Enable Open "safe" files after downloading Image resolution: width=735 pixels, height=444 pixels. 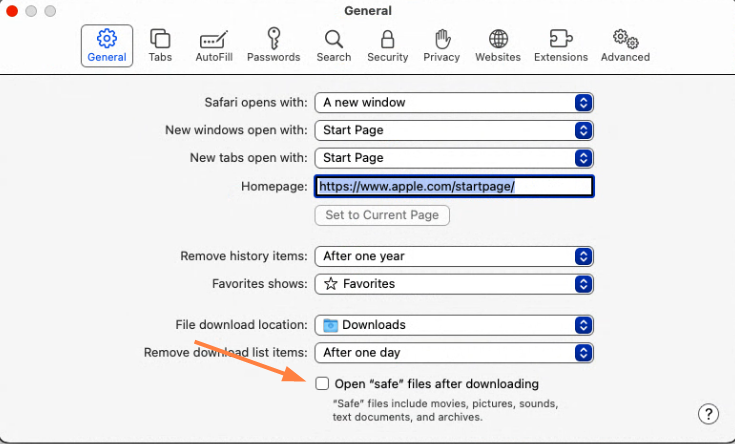(x=322, y=383)
